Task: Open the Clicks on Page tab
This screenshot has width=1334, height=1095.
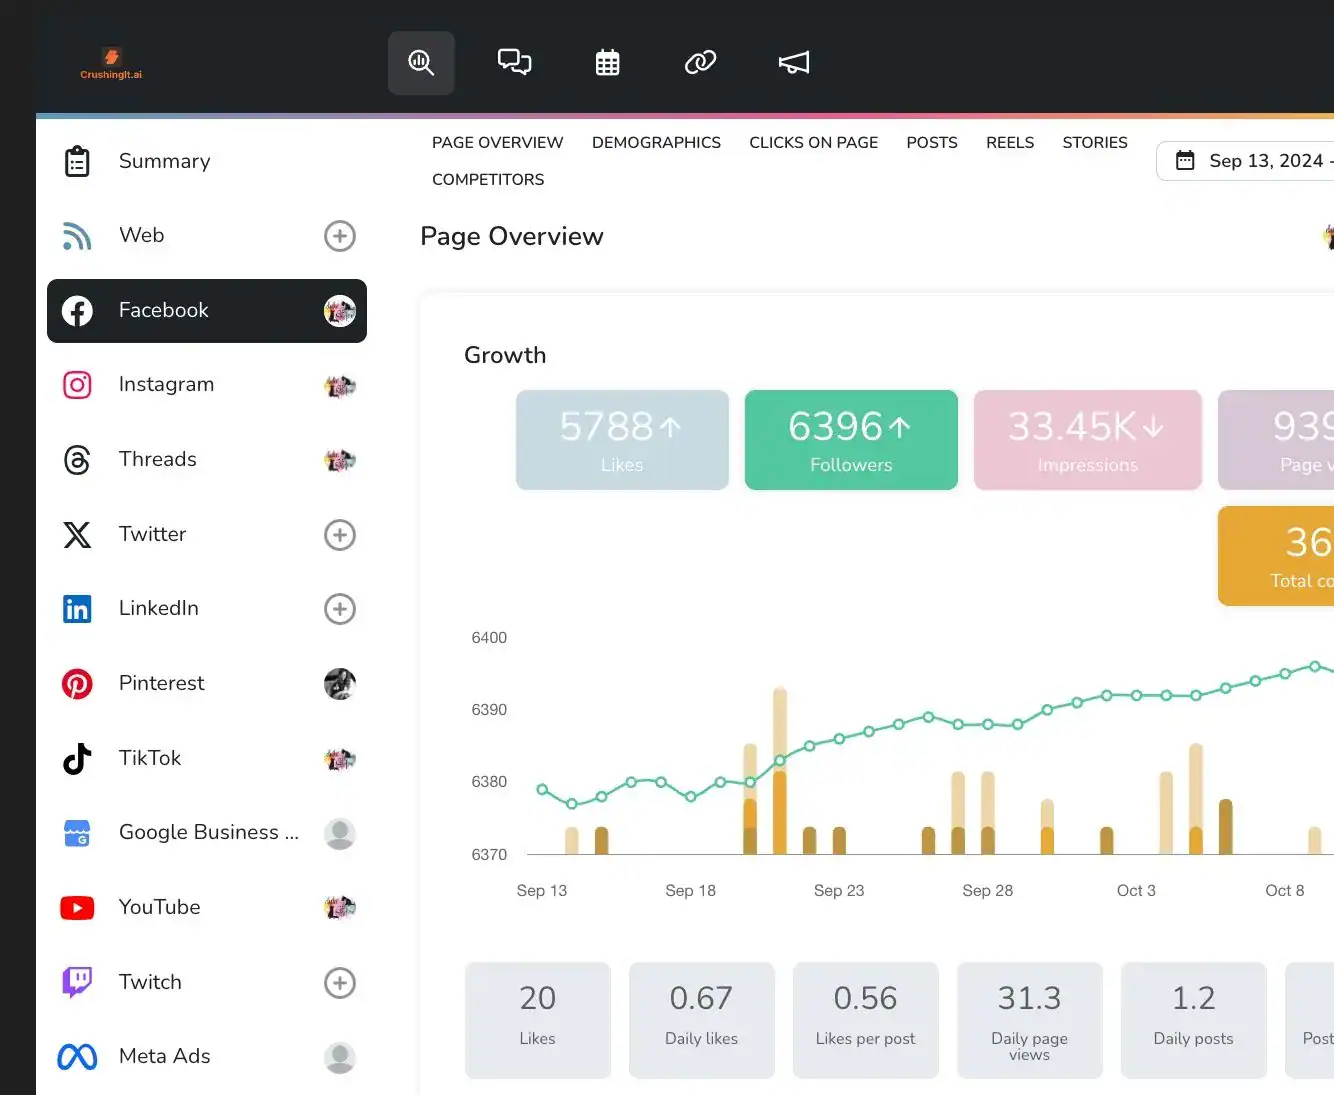Action: pyautogui.click(x=814, y=143)
